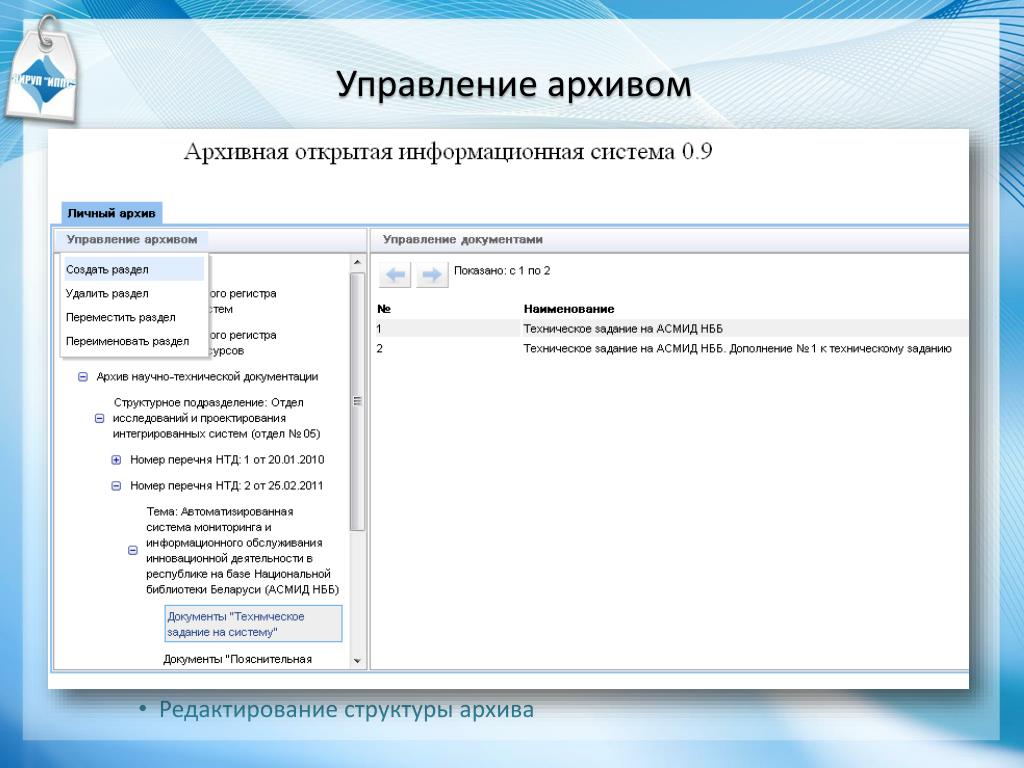Collapse 'Структурное подразделение' tree node
Image resolution: width=1024 pixels, height=768 pixels.
(99, 418)
